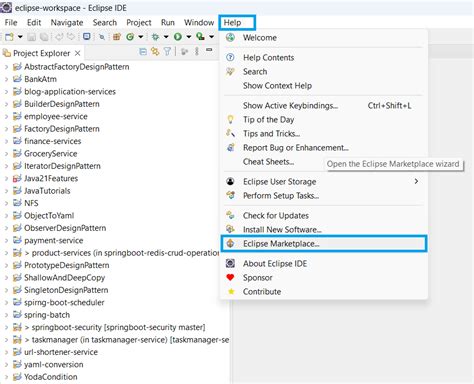Screen dimensions: 474x384
Task: Open the Project menu
Action: tap(139, 23)
